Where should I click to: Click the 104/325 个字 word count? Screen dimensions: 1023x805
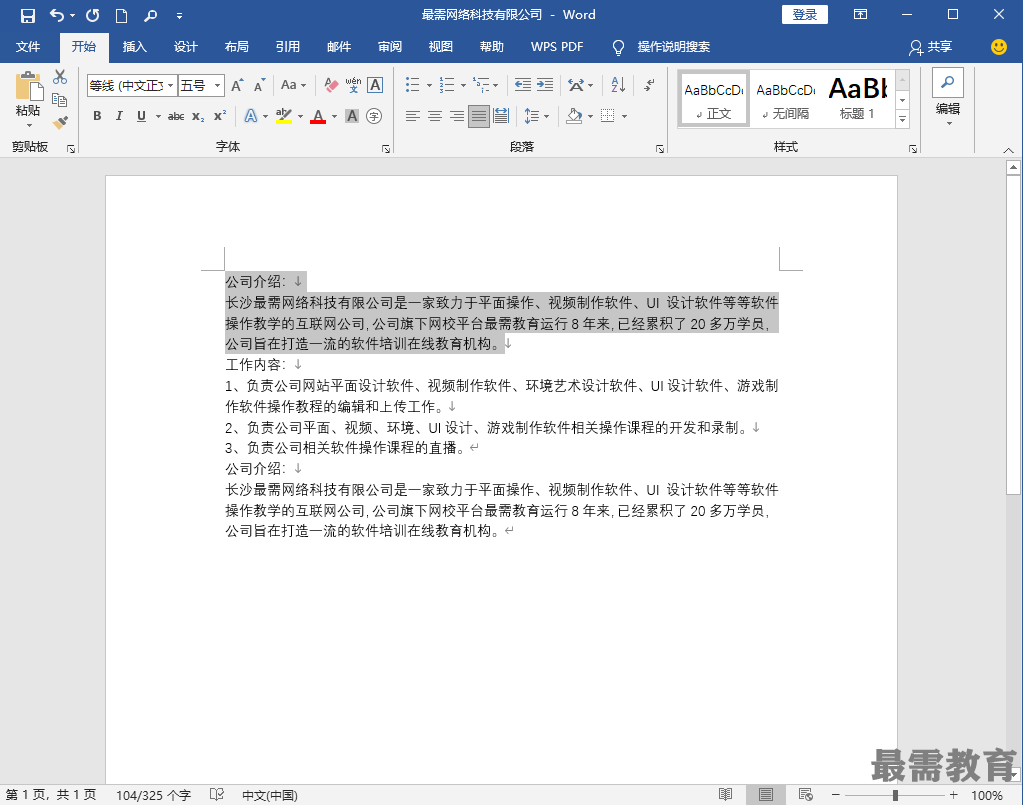[x=153, y=795]
